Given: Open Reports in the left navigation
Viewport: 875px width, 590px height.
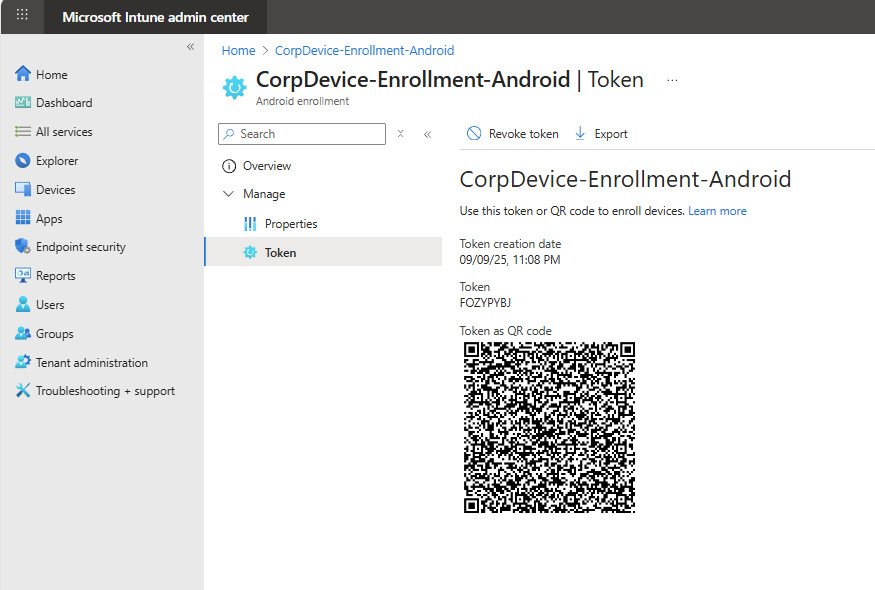Looking at the screenshot, I should click(55, 276).
